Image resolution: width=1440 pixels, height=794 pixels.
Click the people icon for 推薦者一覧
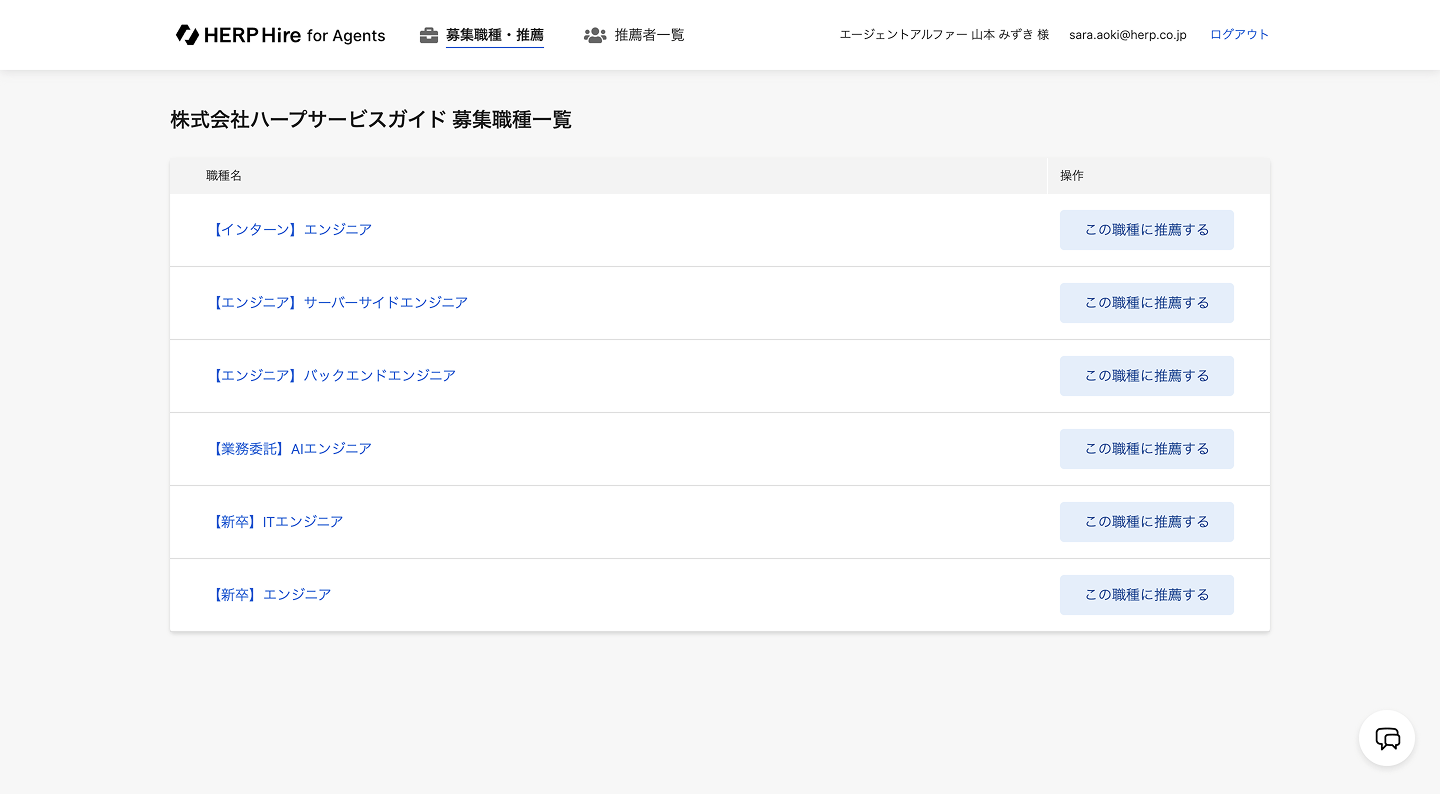coord(595,35)
